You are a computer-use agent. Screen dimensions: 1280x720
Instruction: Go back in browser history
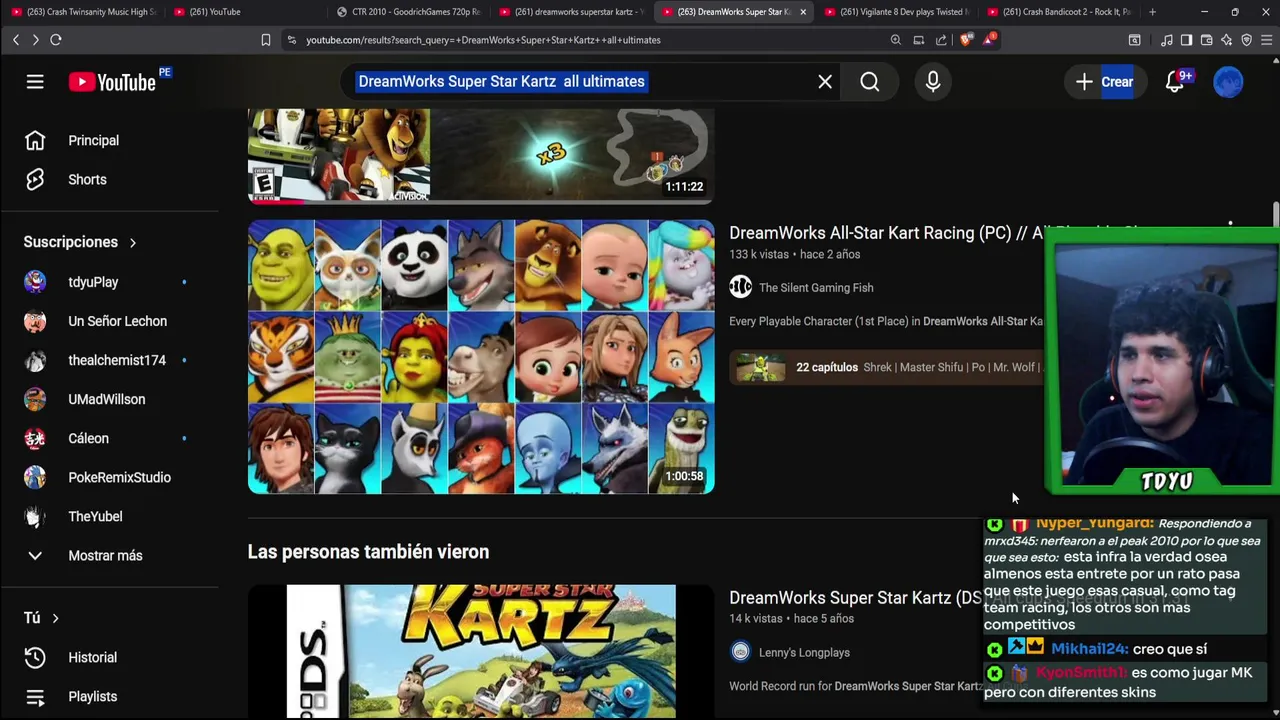point(16,40)
